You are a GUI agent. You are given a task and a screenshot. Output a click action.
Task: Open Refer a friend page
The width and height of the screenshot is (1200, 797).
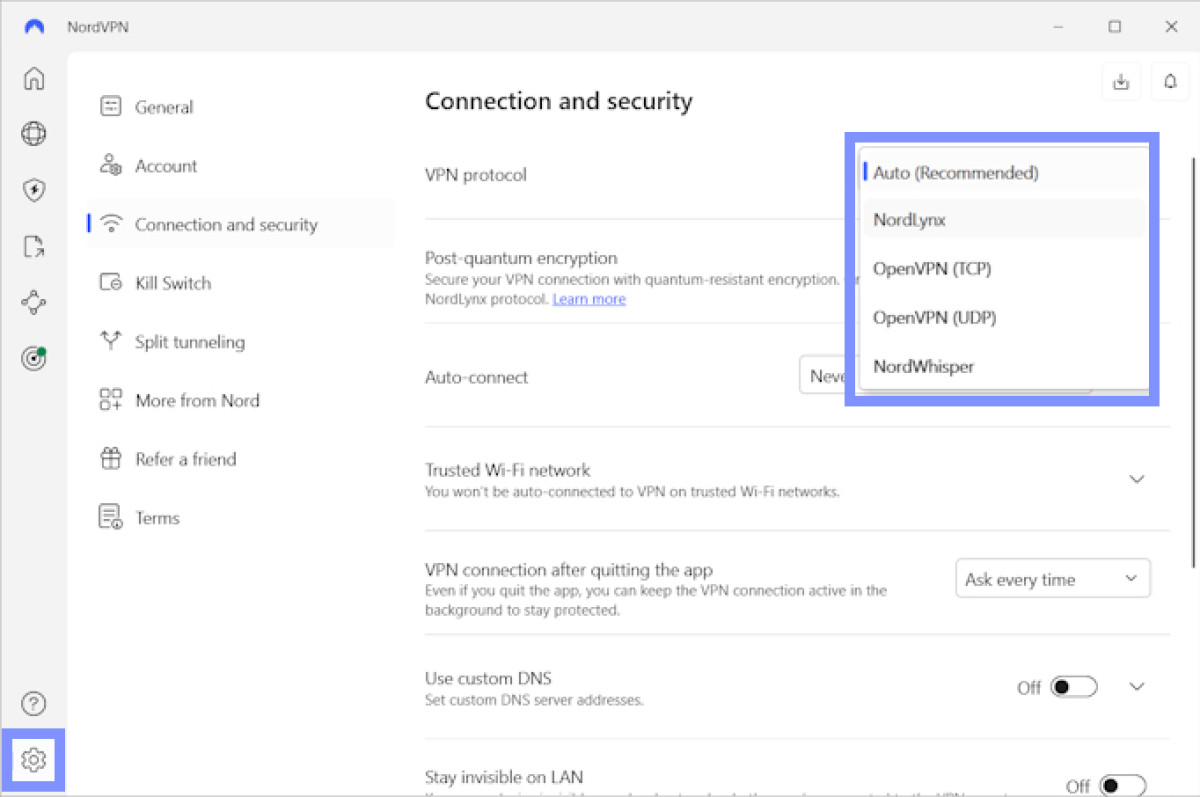pos(240,459)
